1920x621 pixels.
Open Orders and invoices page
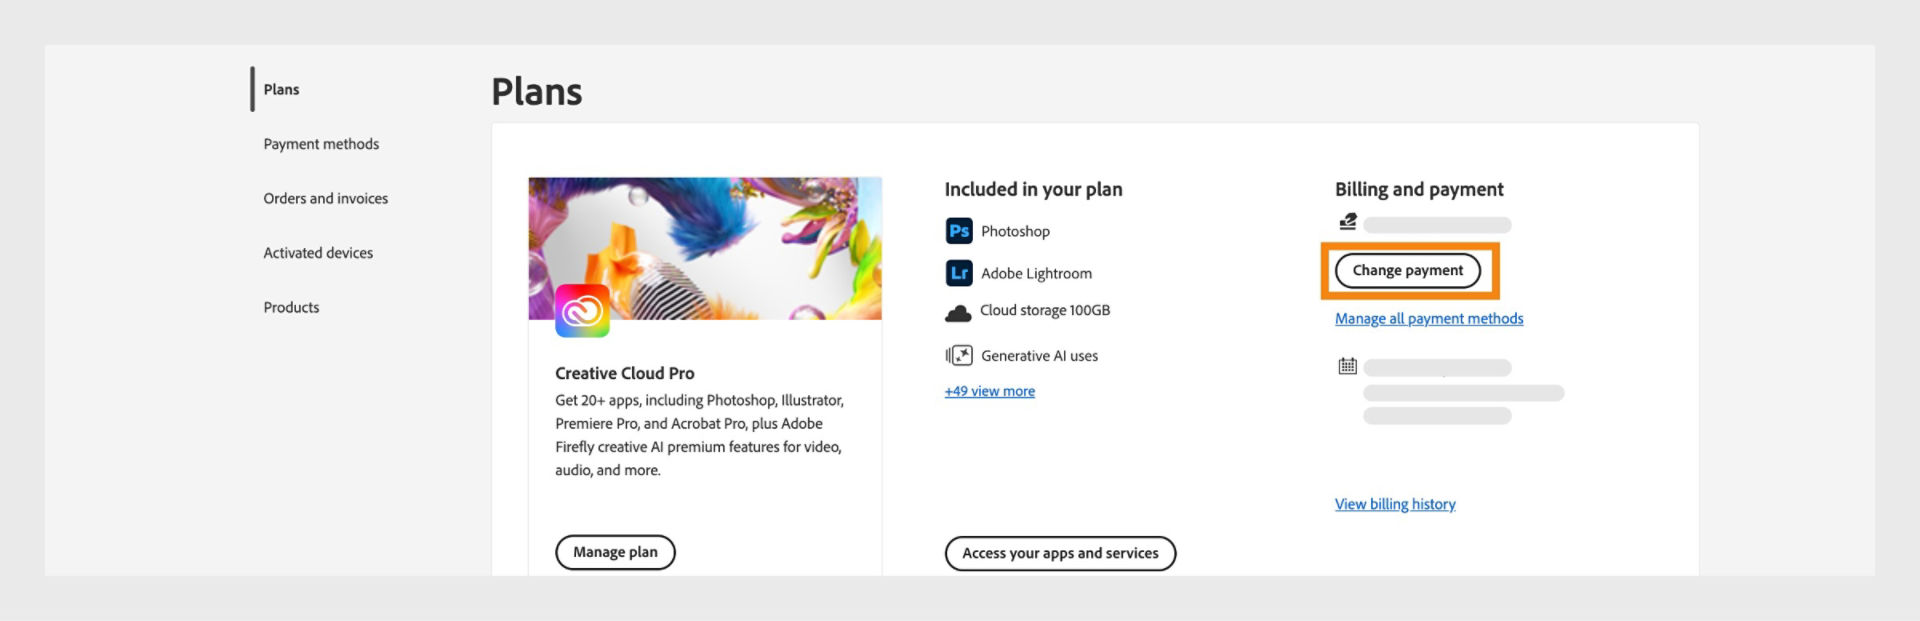point(325,198)
